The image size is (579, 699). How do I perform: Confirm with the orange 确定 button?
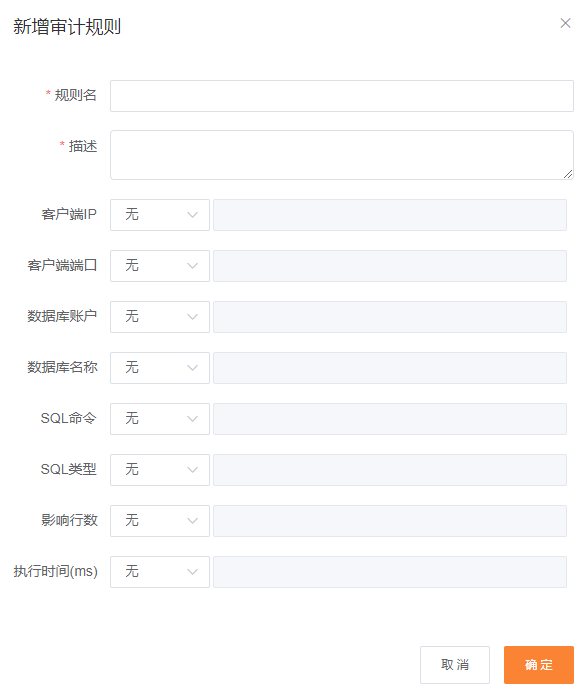[x=538, y=665]
